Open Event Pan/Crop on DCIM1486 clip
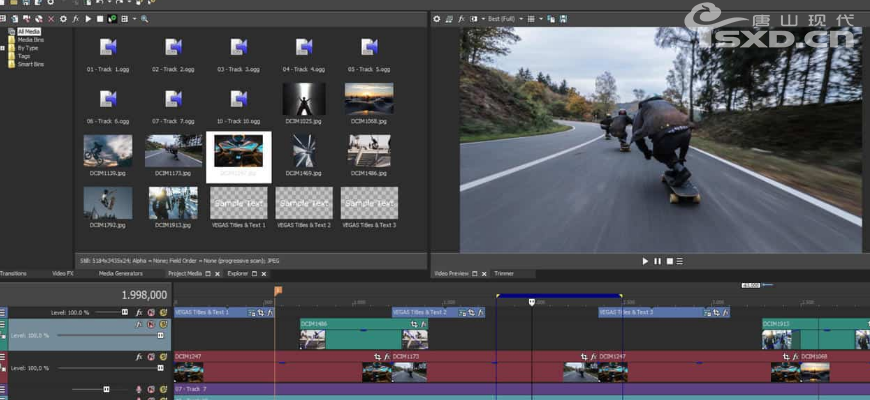870x400 pixels. click(x=413, y=323)
